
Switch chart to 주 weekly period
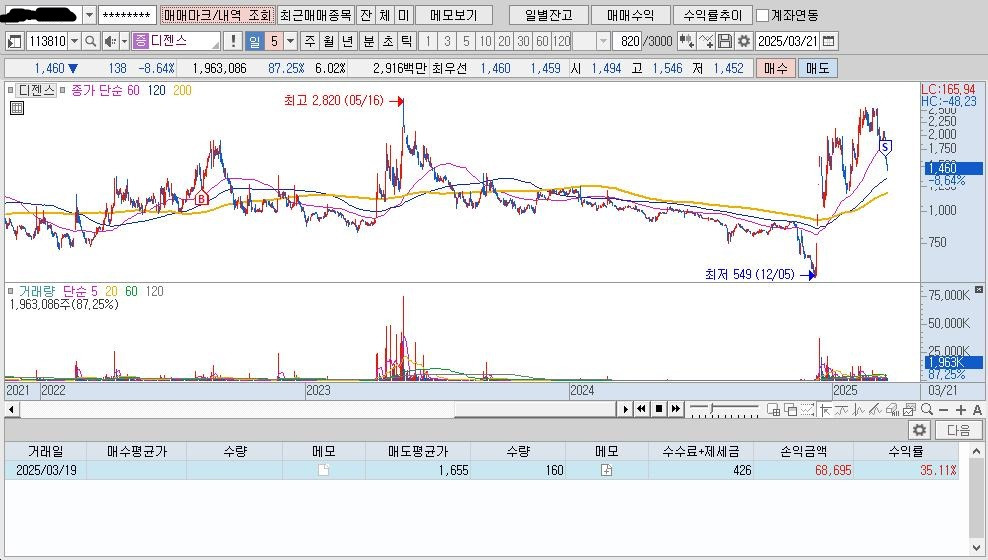point(309,41)
